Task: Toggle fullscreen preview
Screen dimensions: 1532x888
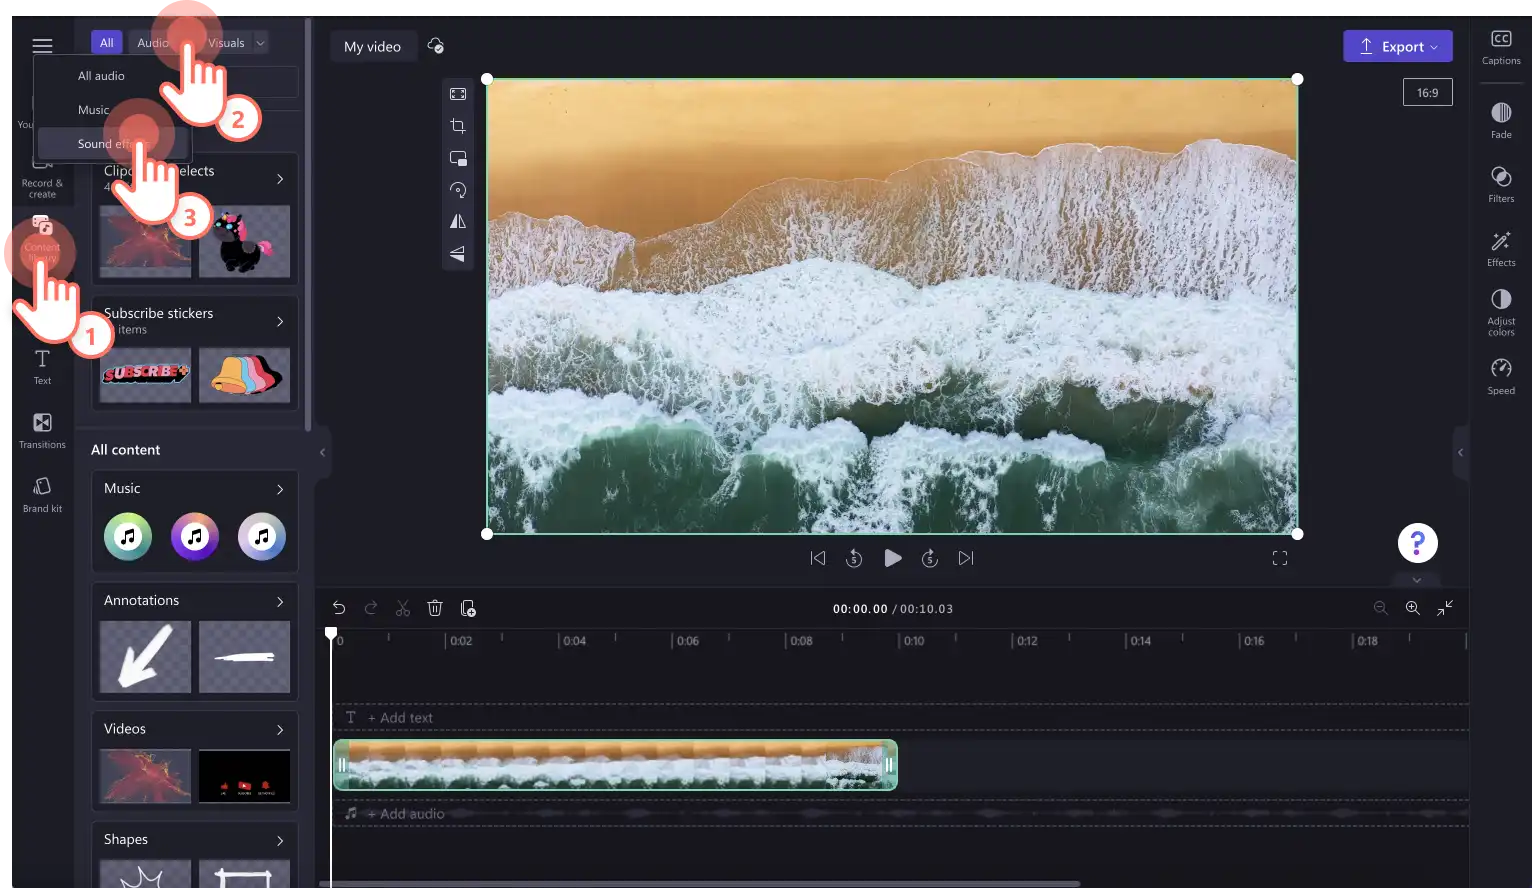Action: (1279, 558)
